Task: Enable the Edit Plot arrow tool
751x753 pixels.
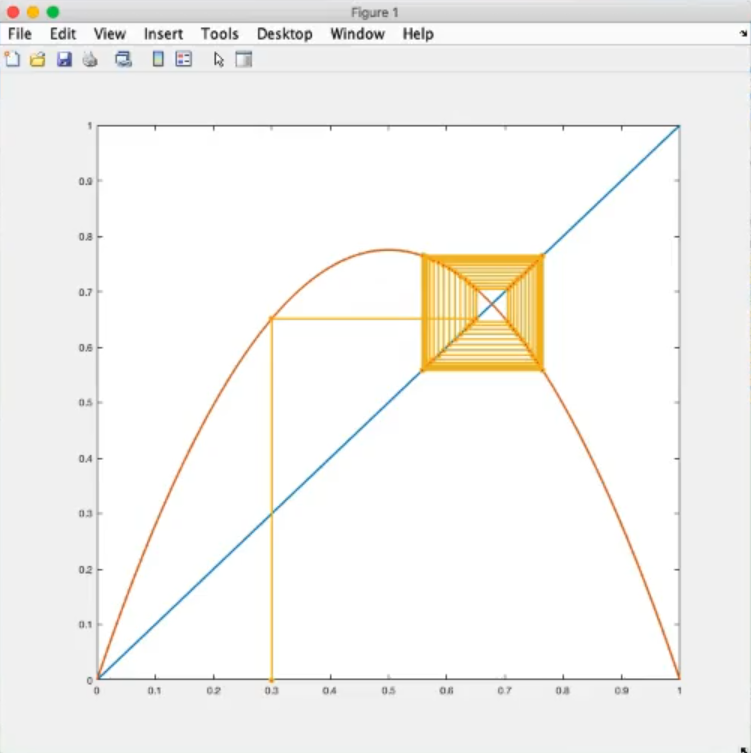Action: point(219,59)
